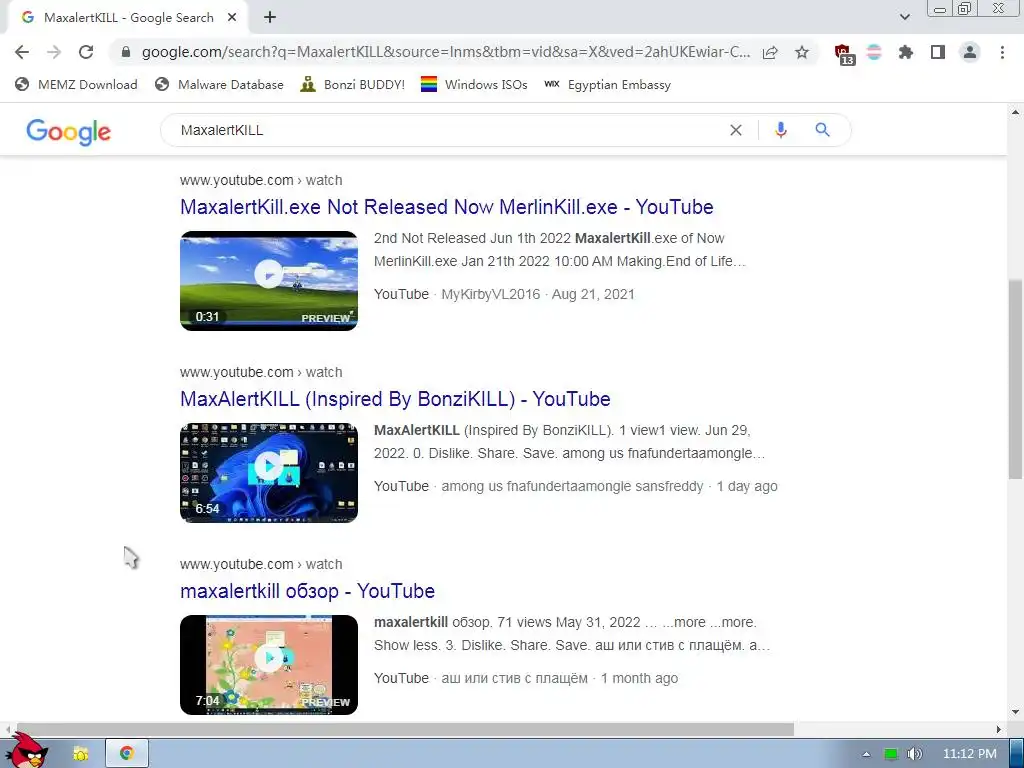Open MaxAlertKILL (Inspired By BonziKILL) result

pos(395,399)
